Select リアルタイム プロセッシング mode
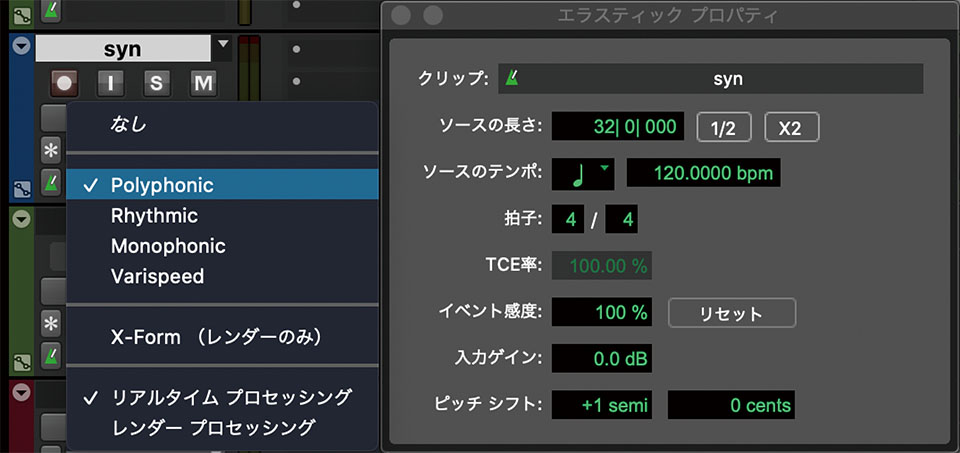This screenshot has width=960, height=453. click(222, 397)
